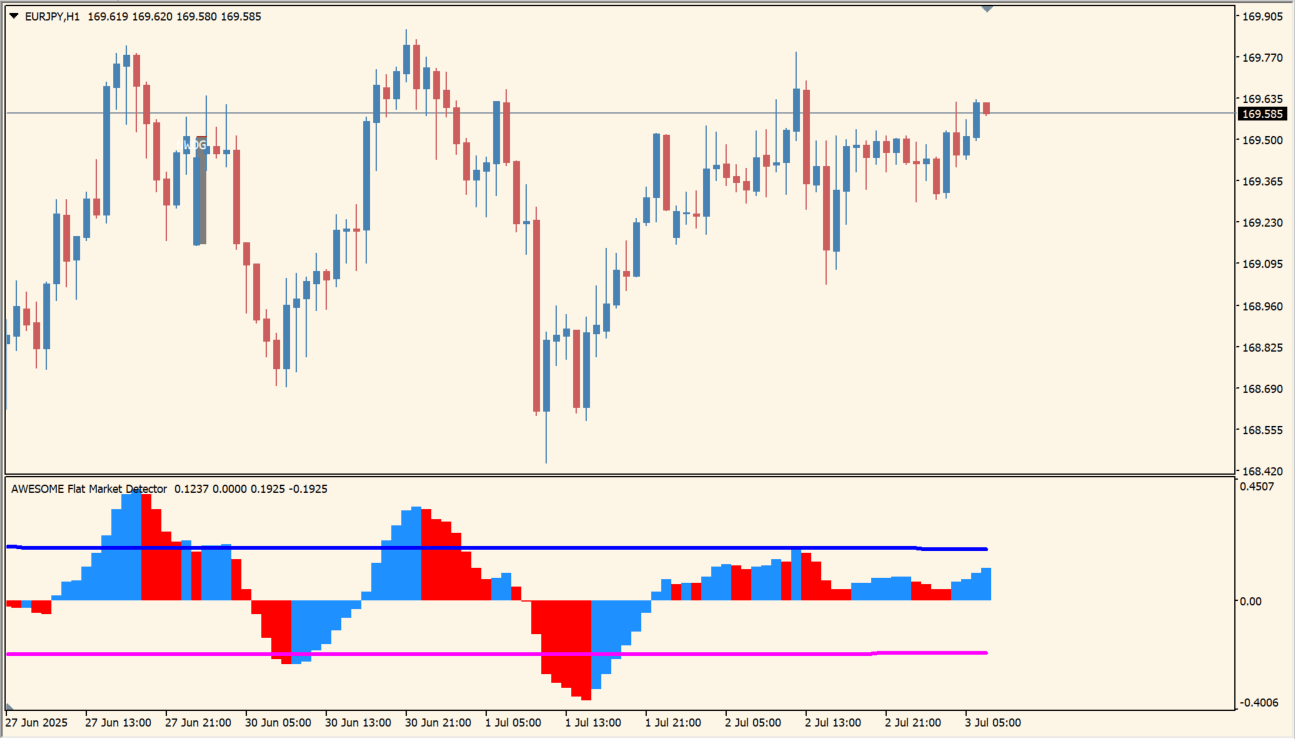
Task: Click the AWESOME Flat Market Detector label
Action: (x=89, y=489)
